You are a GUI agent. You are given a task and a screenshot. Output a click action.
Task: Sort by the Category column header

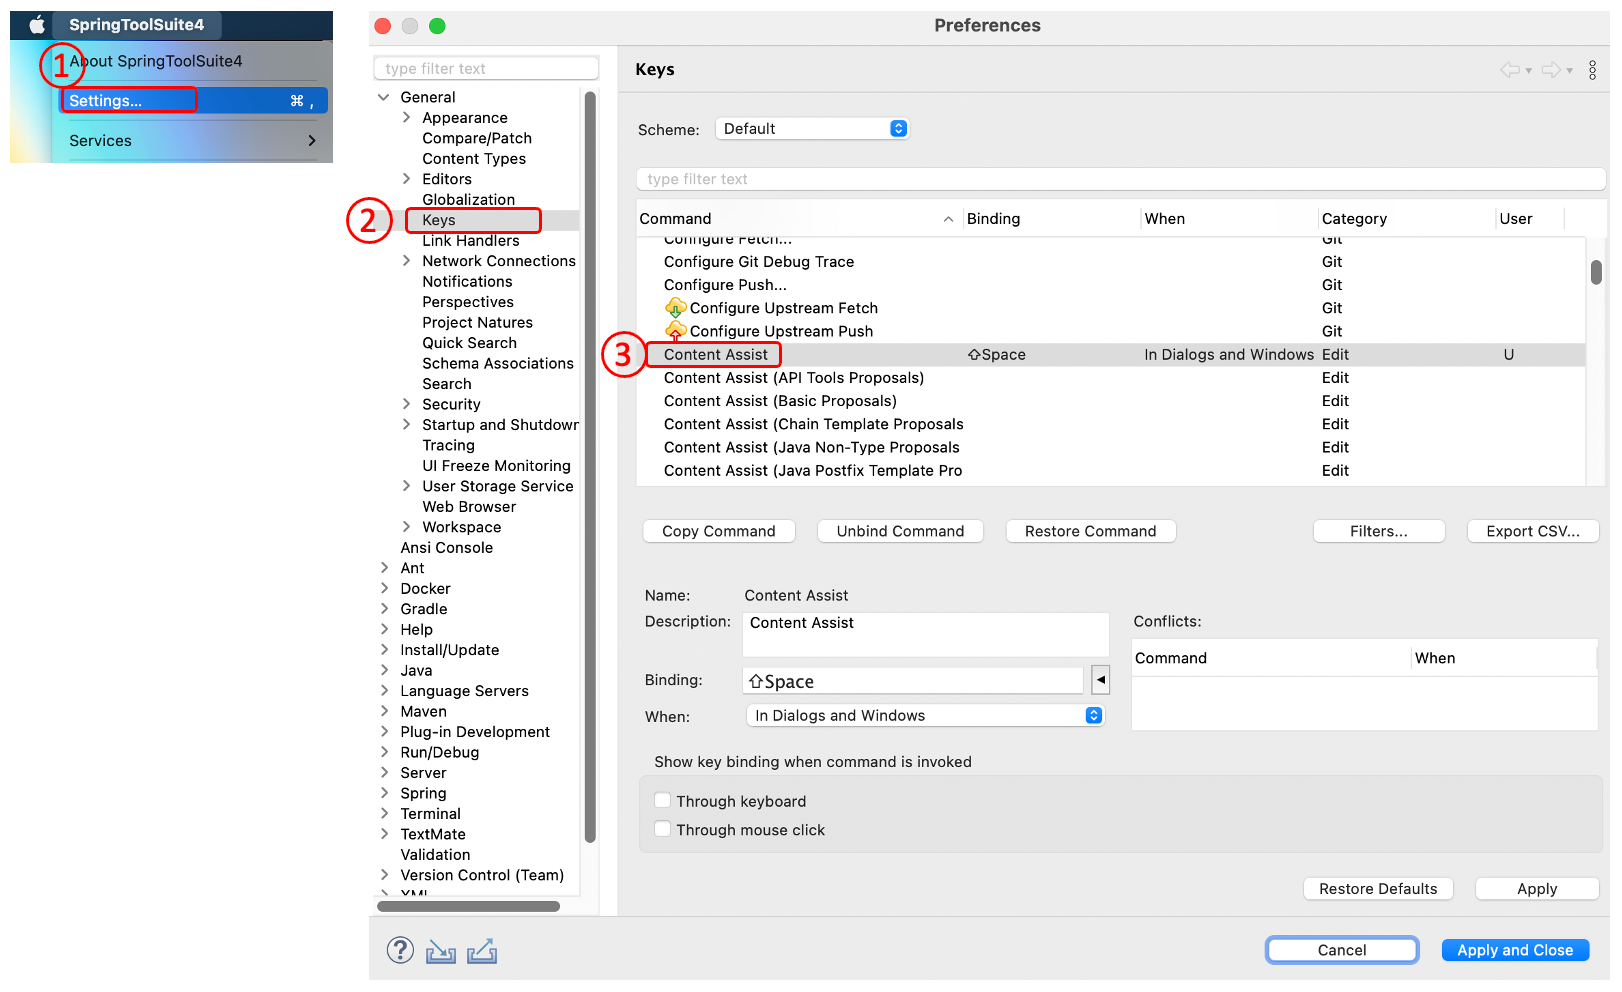tap(1406, 219)
